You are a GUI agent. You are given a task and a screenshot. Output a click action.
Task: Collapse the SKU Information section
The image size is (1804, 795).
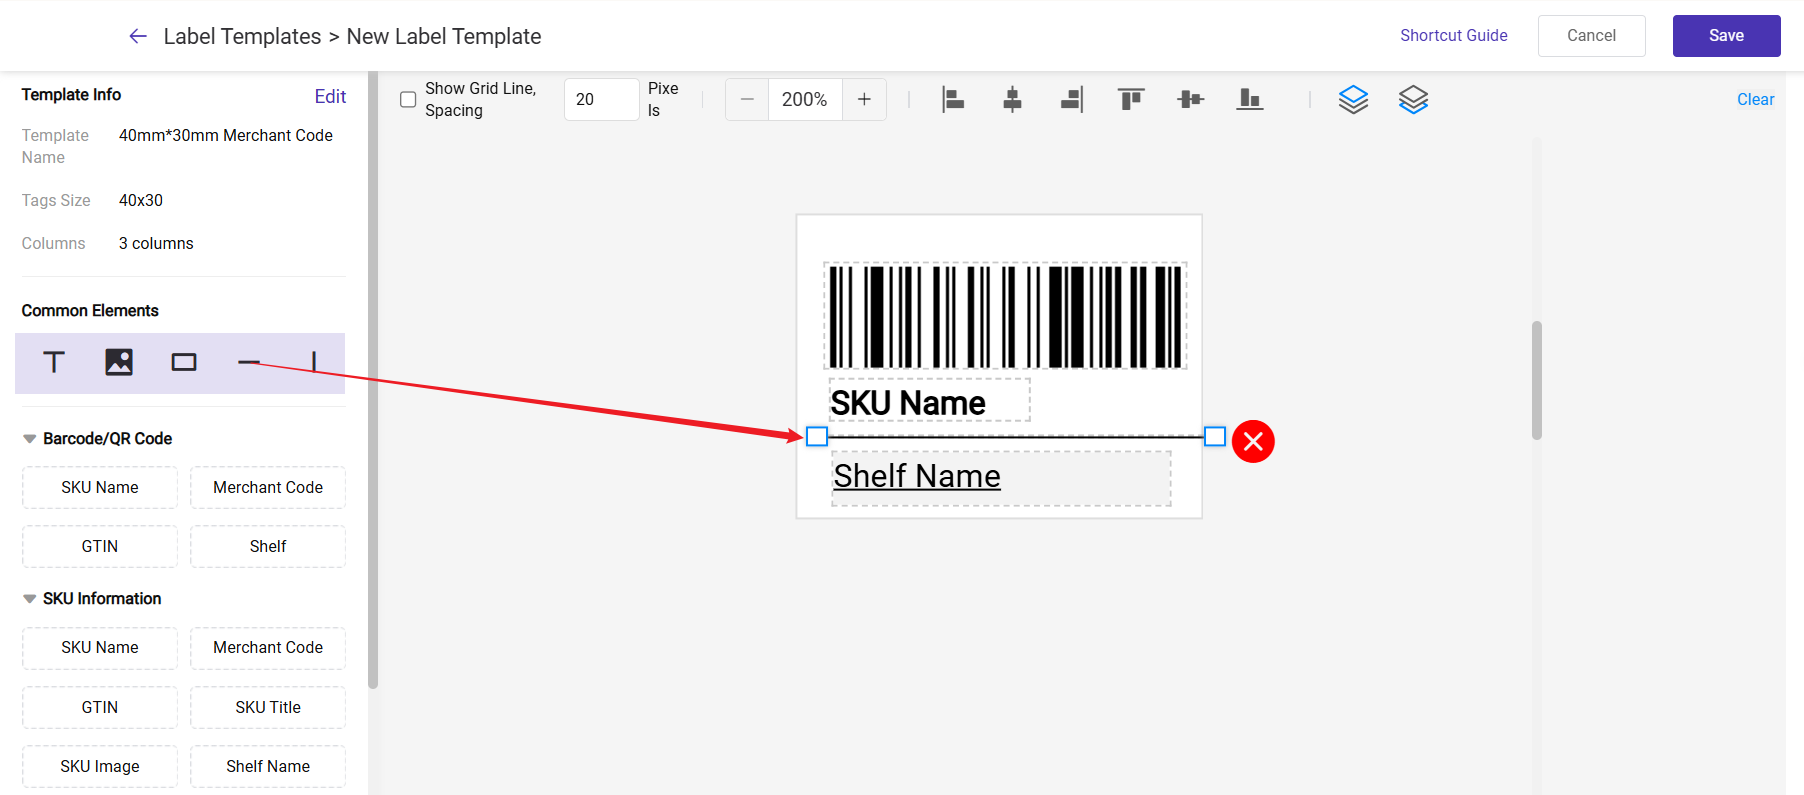click(x=30, y=599)
